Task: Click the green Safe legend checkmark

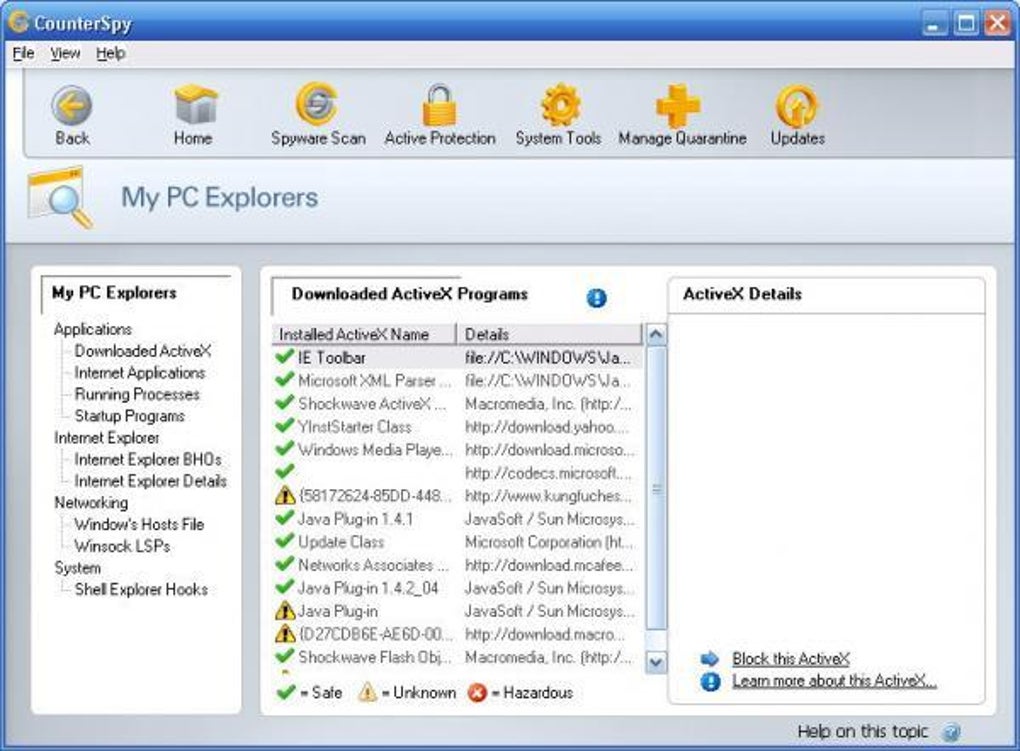Action: [286, 692]
